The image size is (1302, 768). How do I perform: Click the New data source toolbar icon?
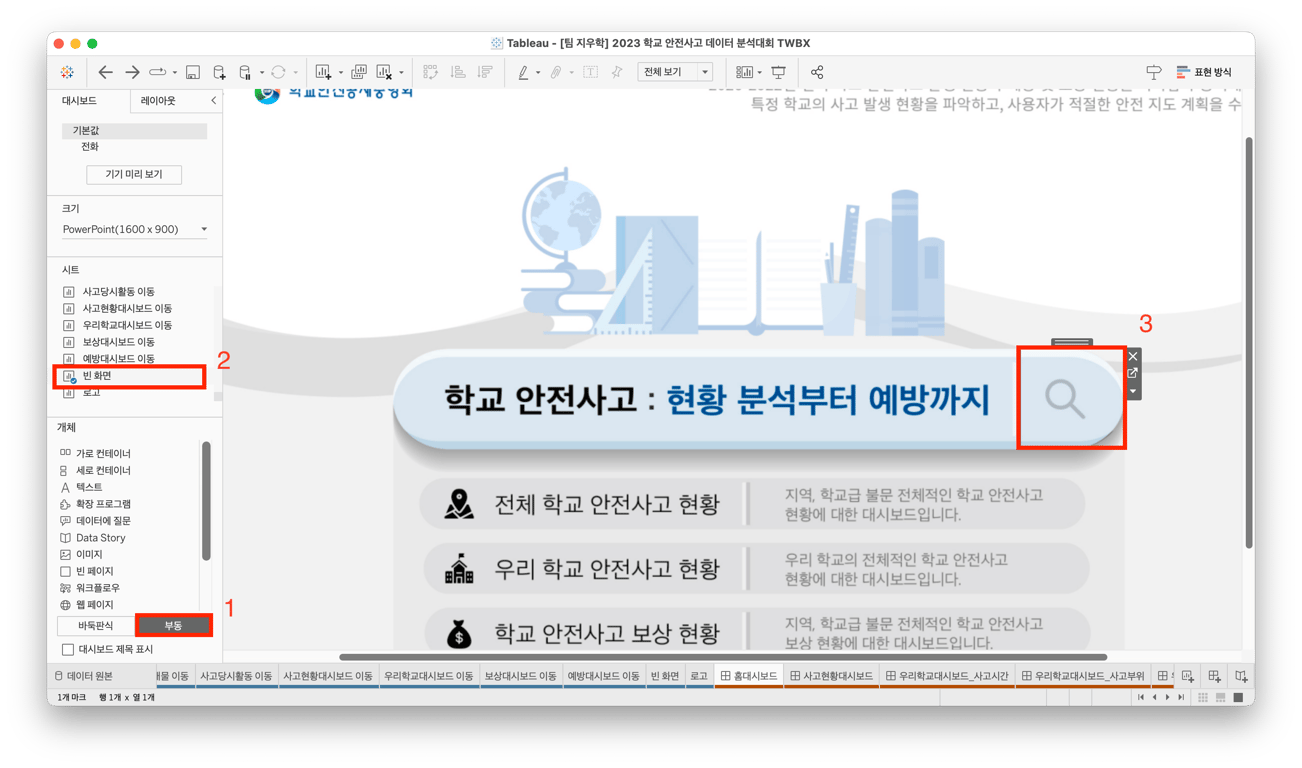point(218,71)
